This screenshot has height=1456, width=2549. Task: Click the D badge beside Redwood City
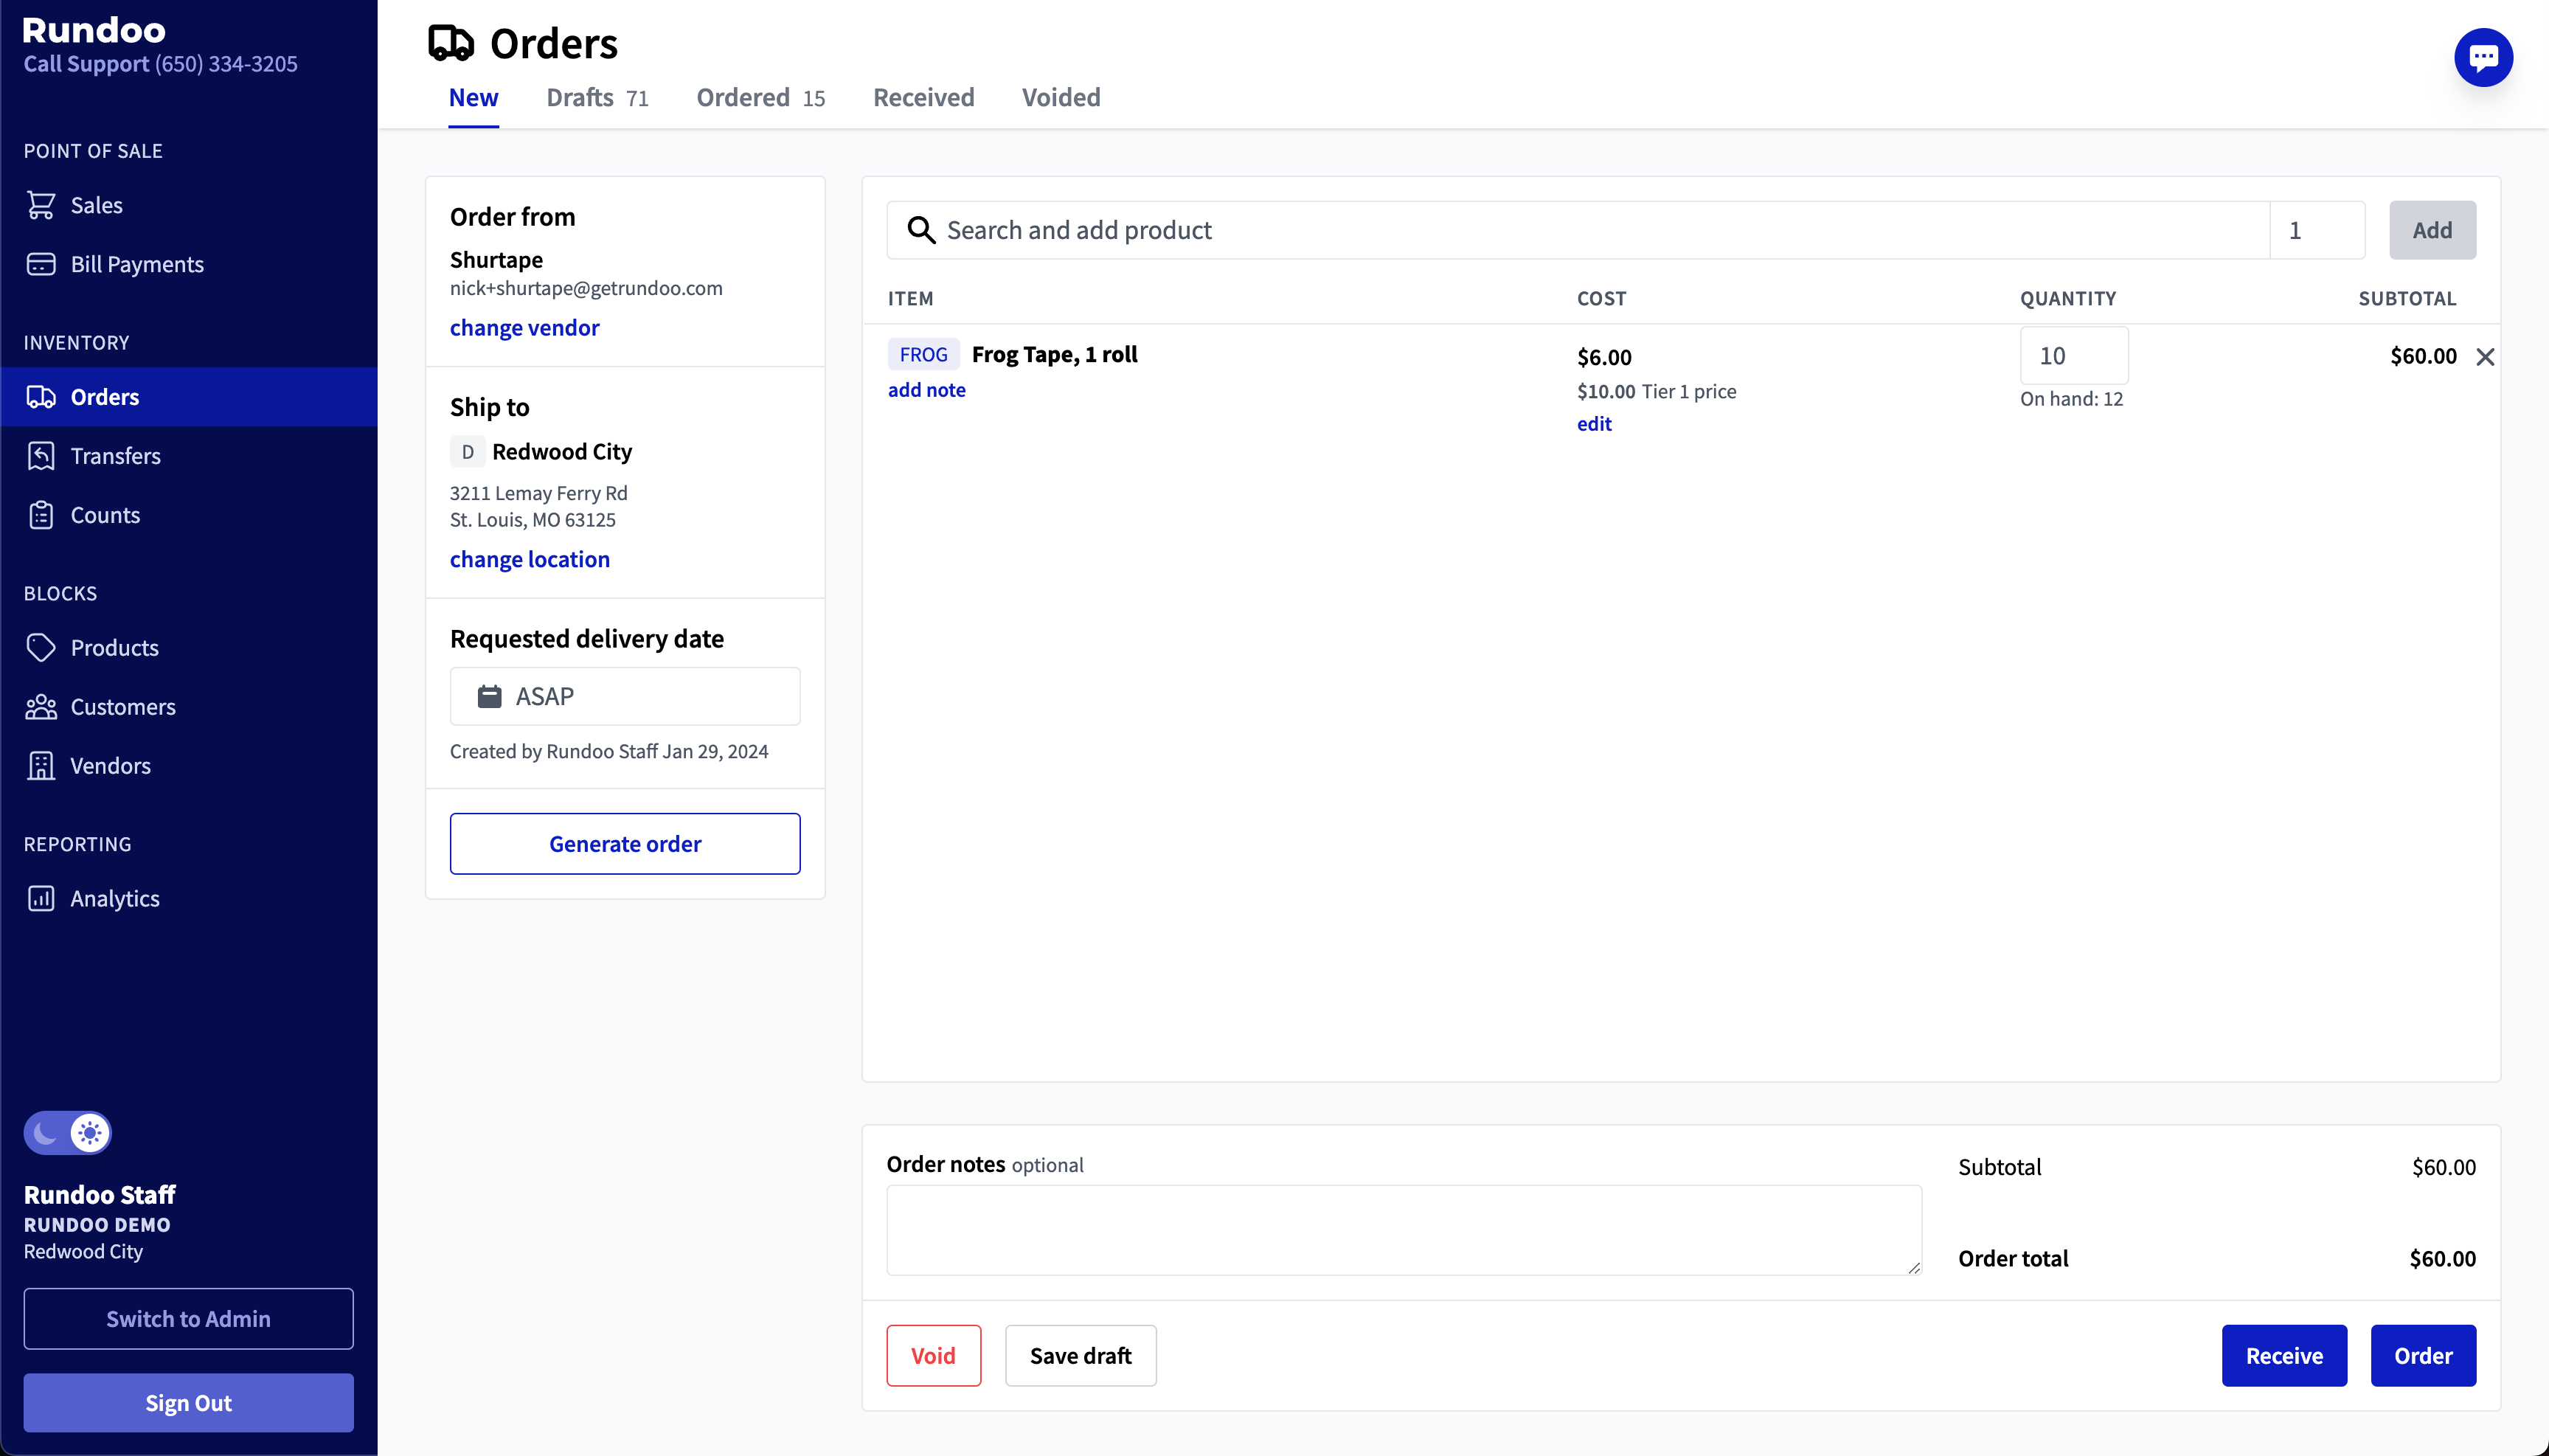(x=467, y=452)
